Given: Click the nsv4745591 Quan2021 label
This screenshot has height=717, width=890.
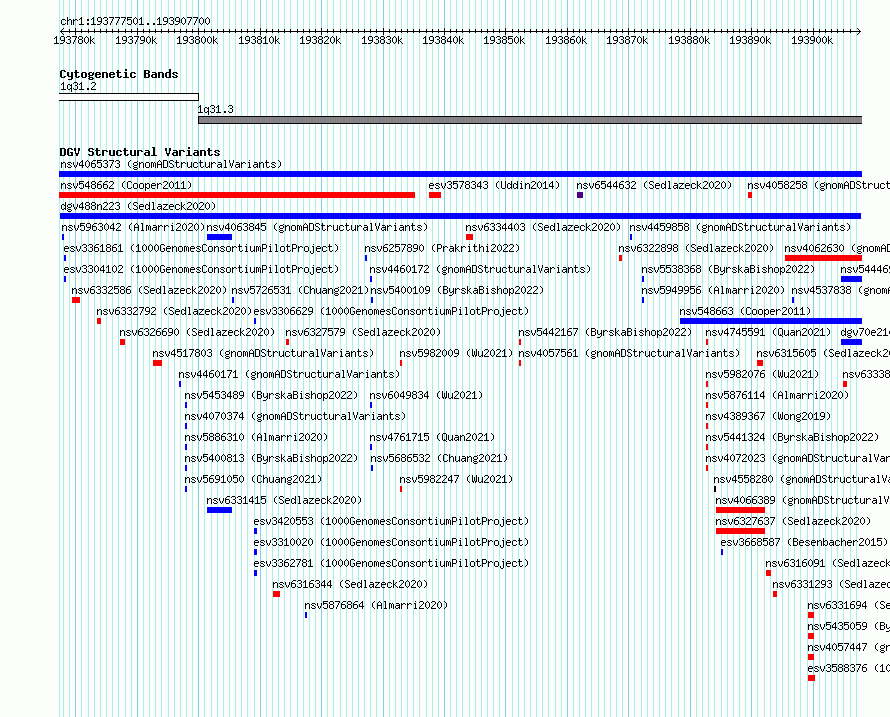Looking at the screenshot, I should (768, 332).
